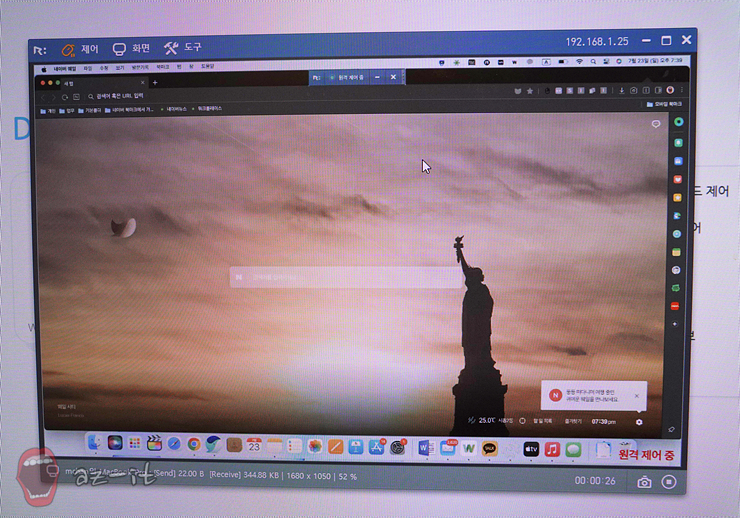Open the new tab settings gear icon
Image resolution: width=740 pixels, height=518 pixels.
pos(639,422)
